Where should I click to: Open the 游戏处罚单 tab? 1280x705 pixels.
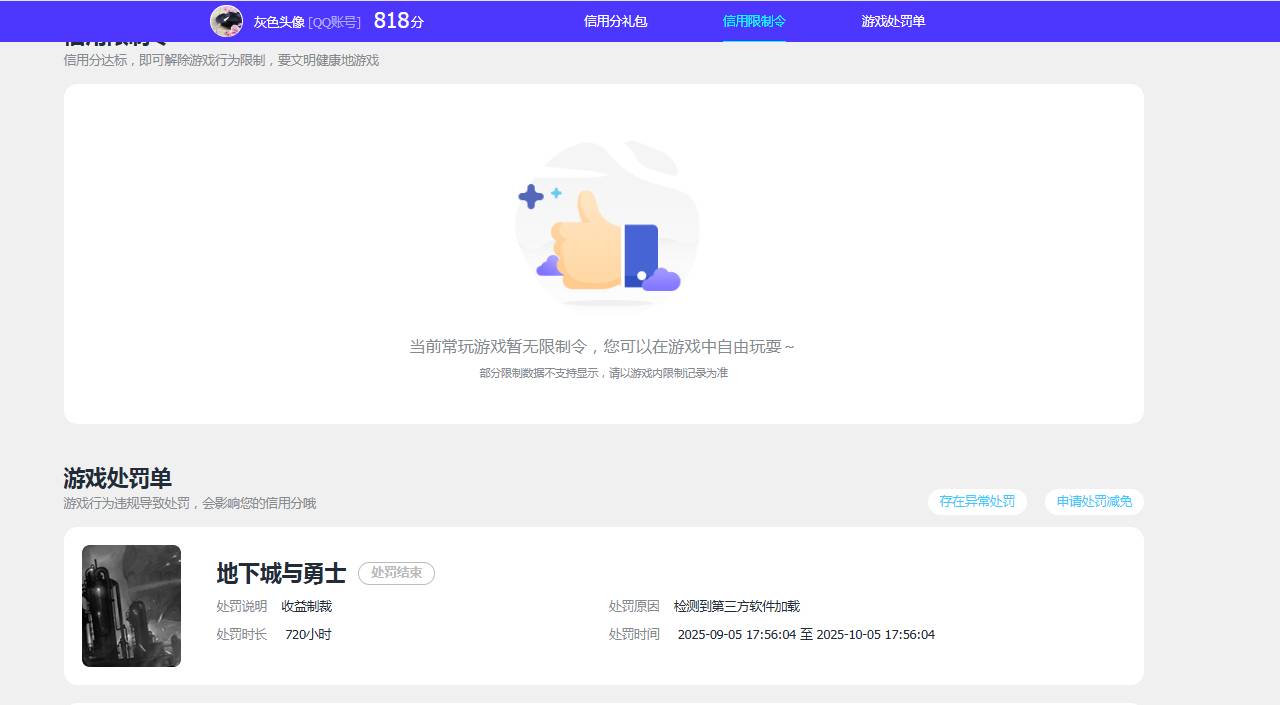(891, 20)
